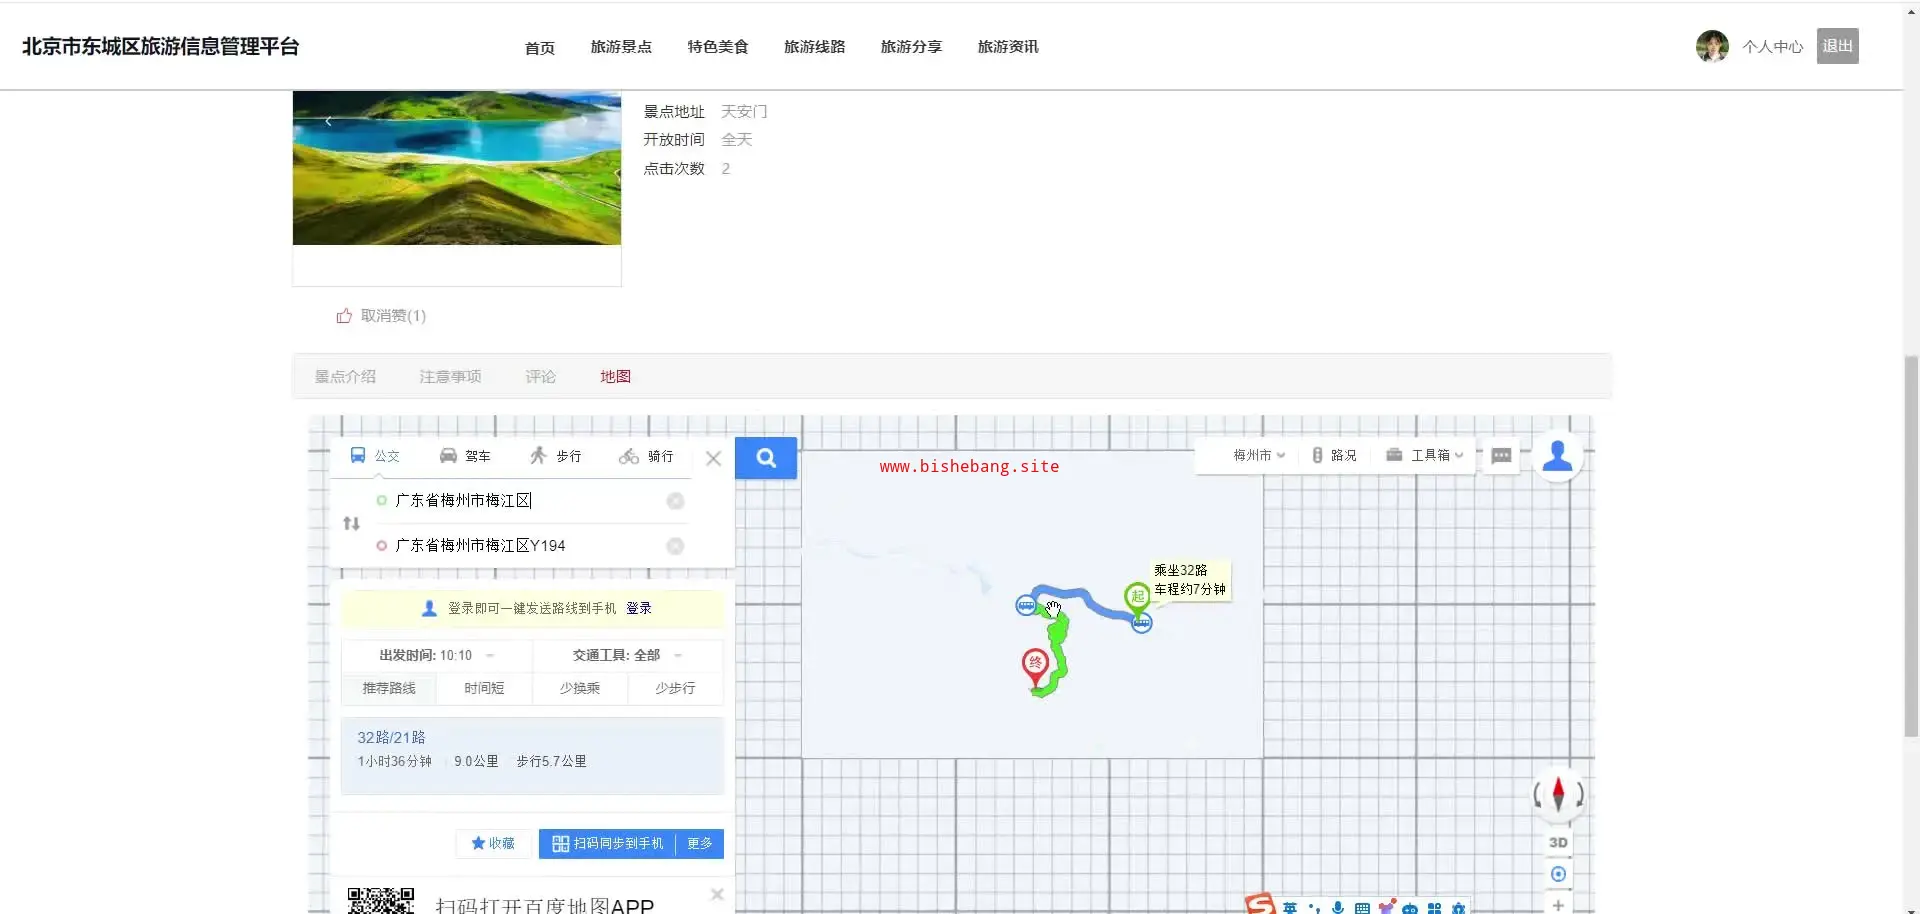The width and height of the screenshot is (1920, 914).
Task: Close the route planning panel
Action: click(x=713, y=458)
